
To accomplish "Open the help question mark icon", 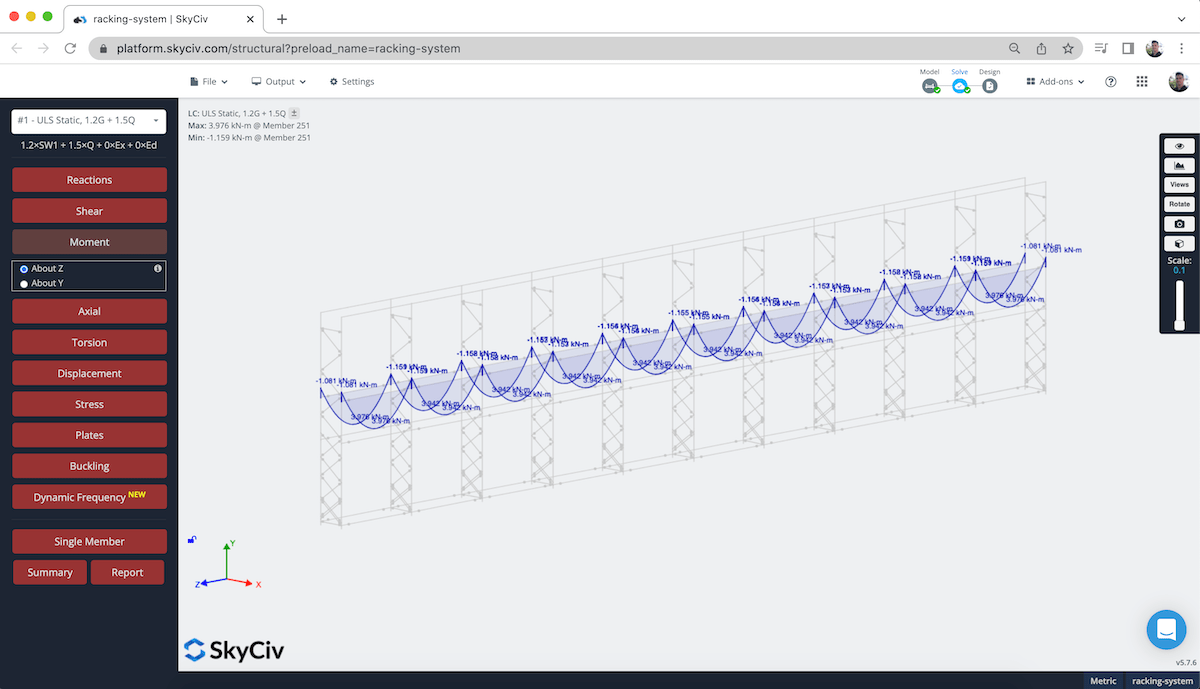I will pos(1110,81).
